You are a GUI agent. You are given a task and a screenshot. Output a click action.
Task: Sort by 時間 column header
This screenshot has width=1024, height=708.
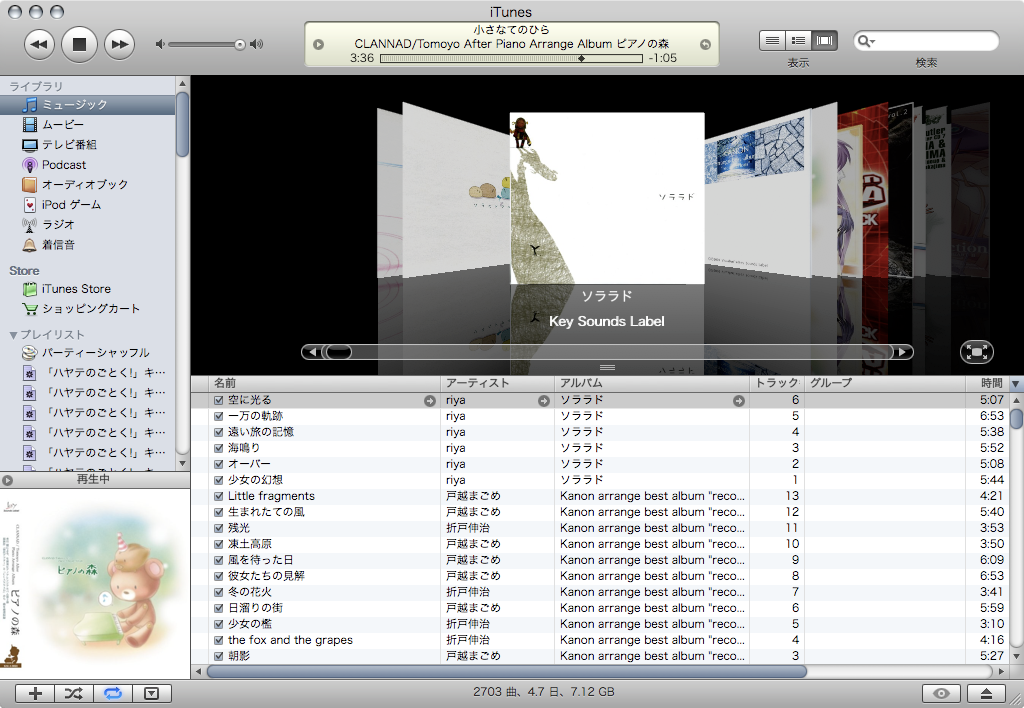(x=987, y=383)
